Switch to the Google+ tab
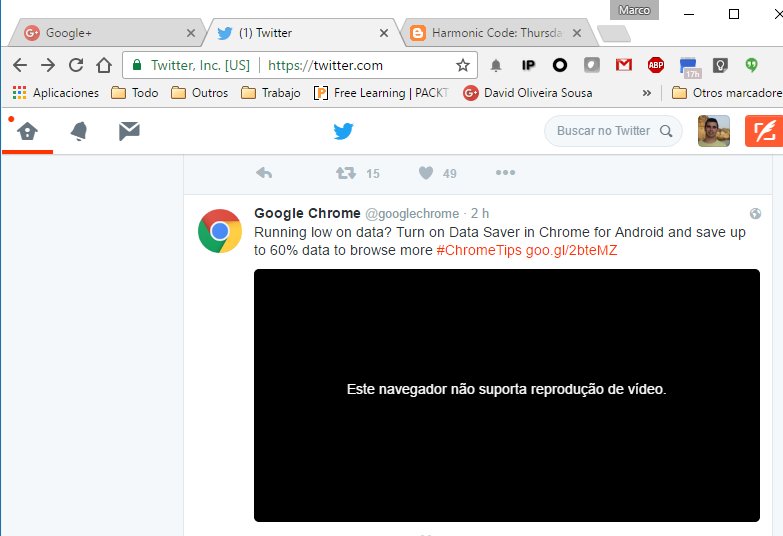 pyautogui.click(x=107, y=33)
